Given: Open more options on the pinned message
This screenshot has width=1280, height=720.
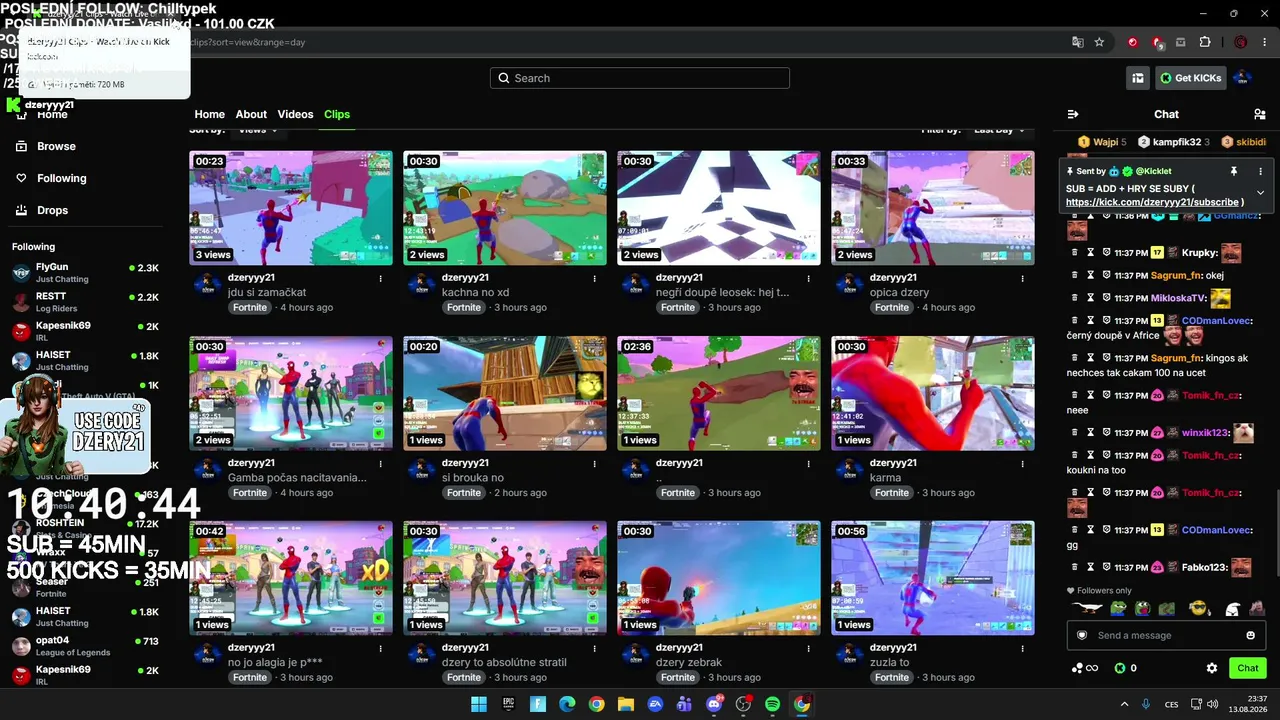Looking at the screenshot, I should (x=1260, y=171).
